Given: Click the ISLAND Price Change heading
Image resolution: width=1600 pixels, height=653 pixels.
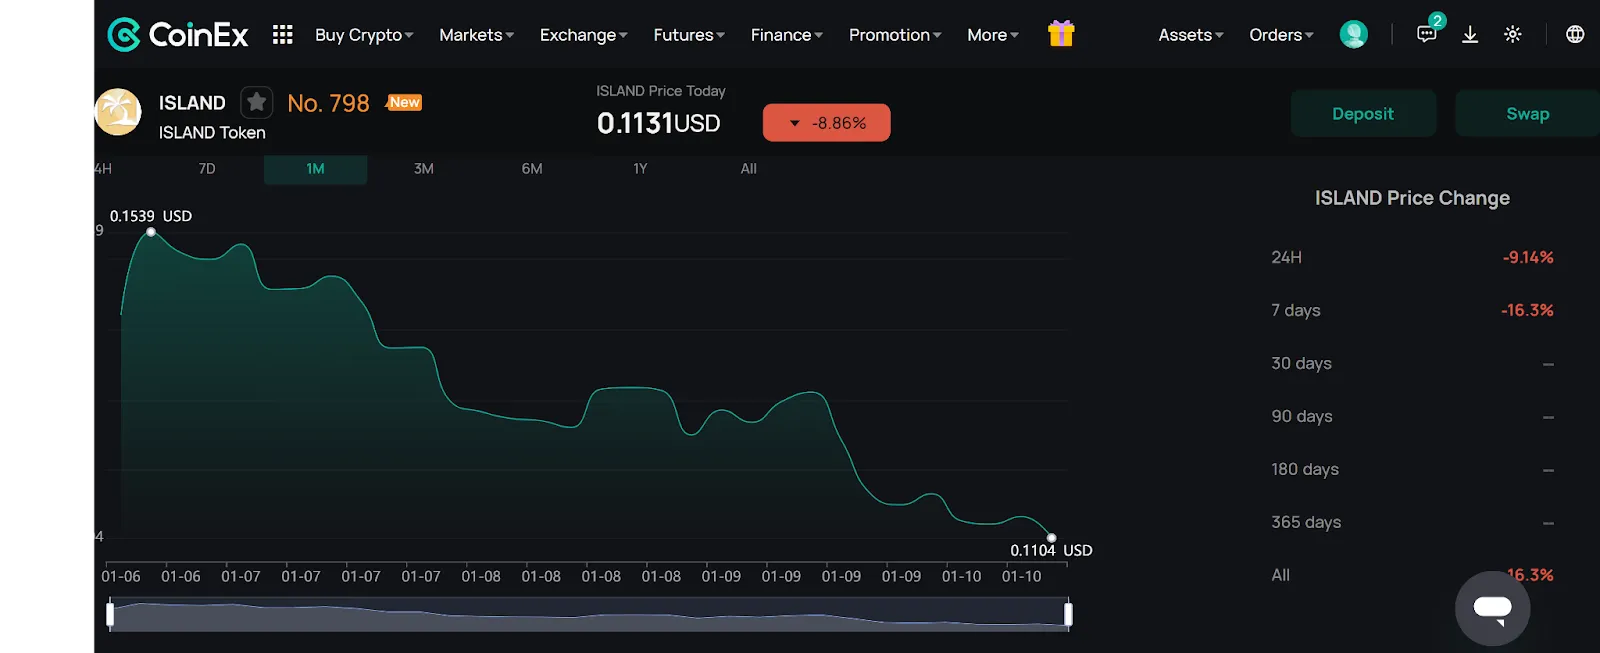Looking at the screenshot, I should (1412, 198).
